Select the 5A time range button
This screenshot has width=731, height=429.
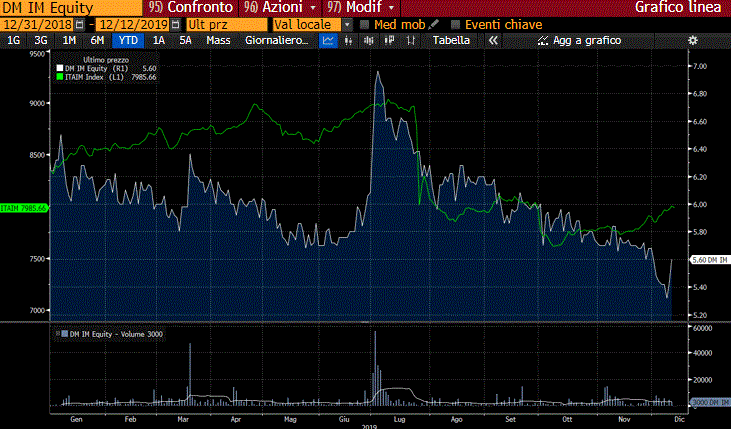[185, 40]
